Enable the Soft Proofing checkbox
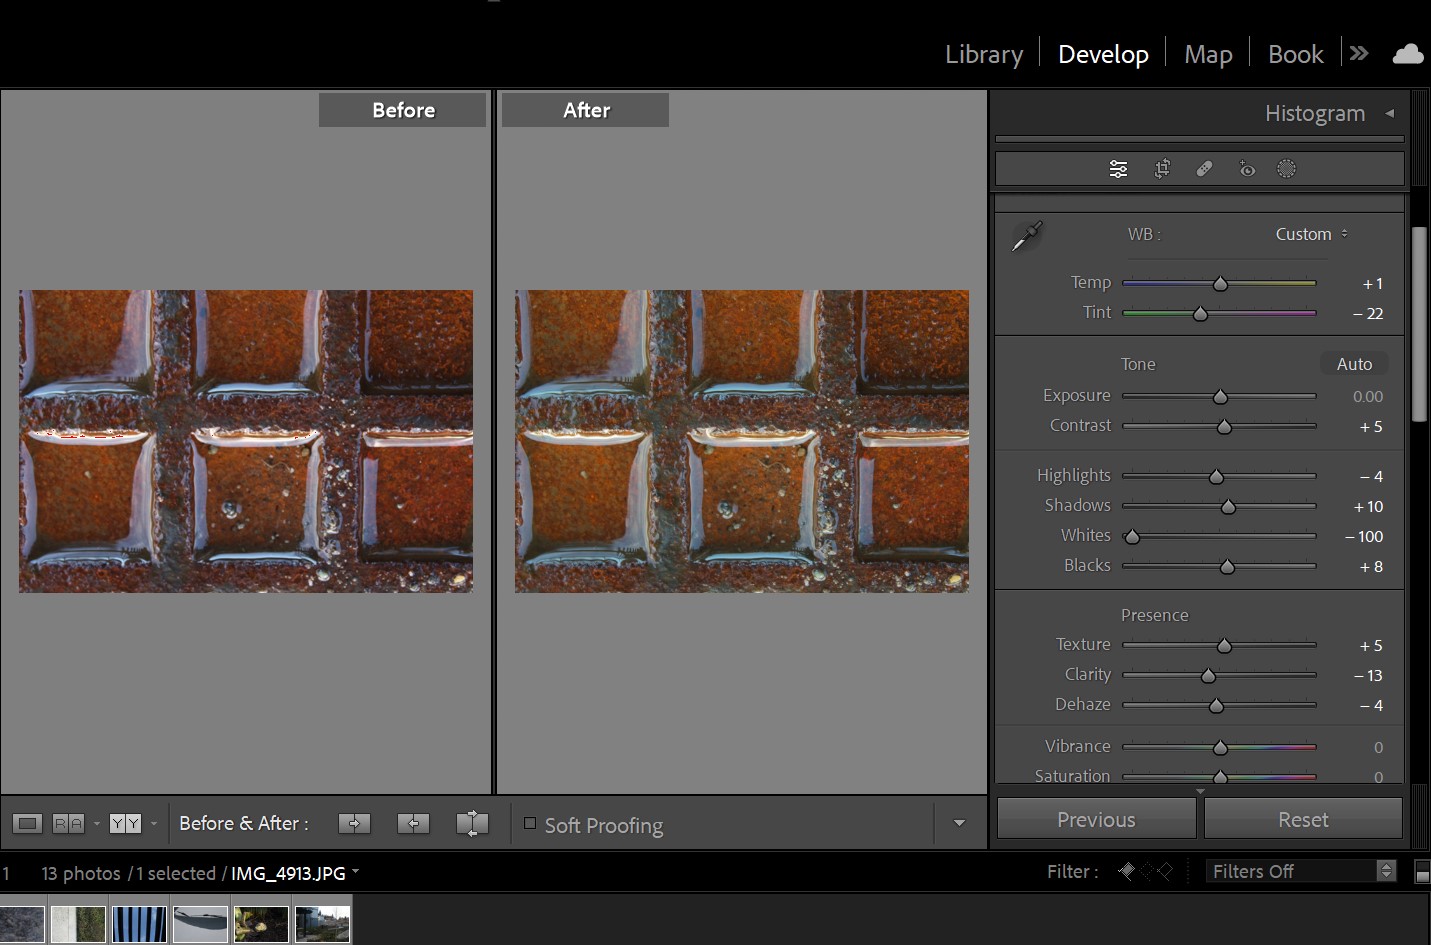The width and height of the screenshot is (1431, 945). (530, 824)
